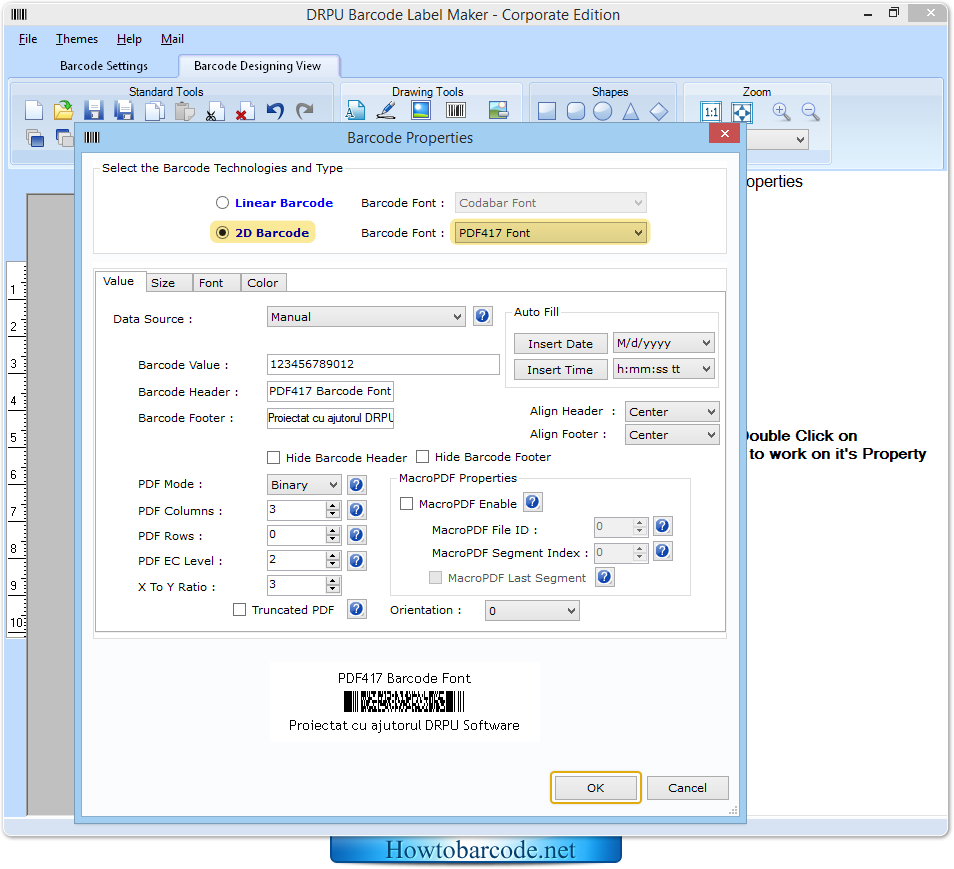This screenshot has width=954, height=869.
Task: Click the Save As icon in Standard Tools
Action: 124,111
